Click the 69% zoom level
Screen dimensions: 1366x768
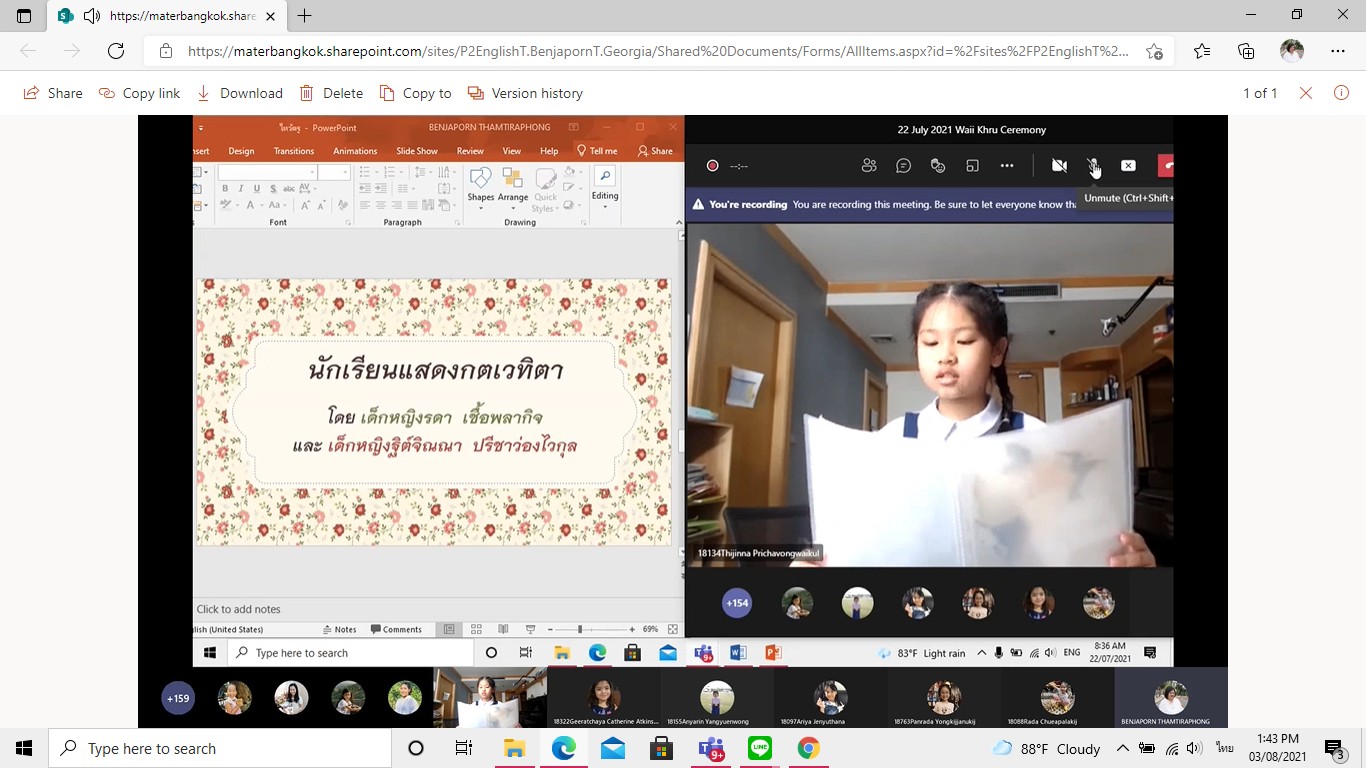[650, 629]
